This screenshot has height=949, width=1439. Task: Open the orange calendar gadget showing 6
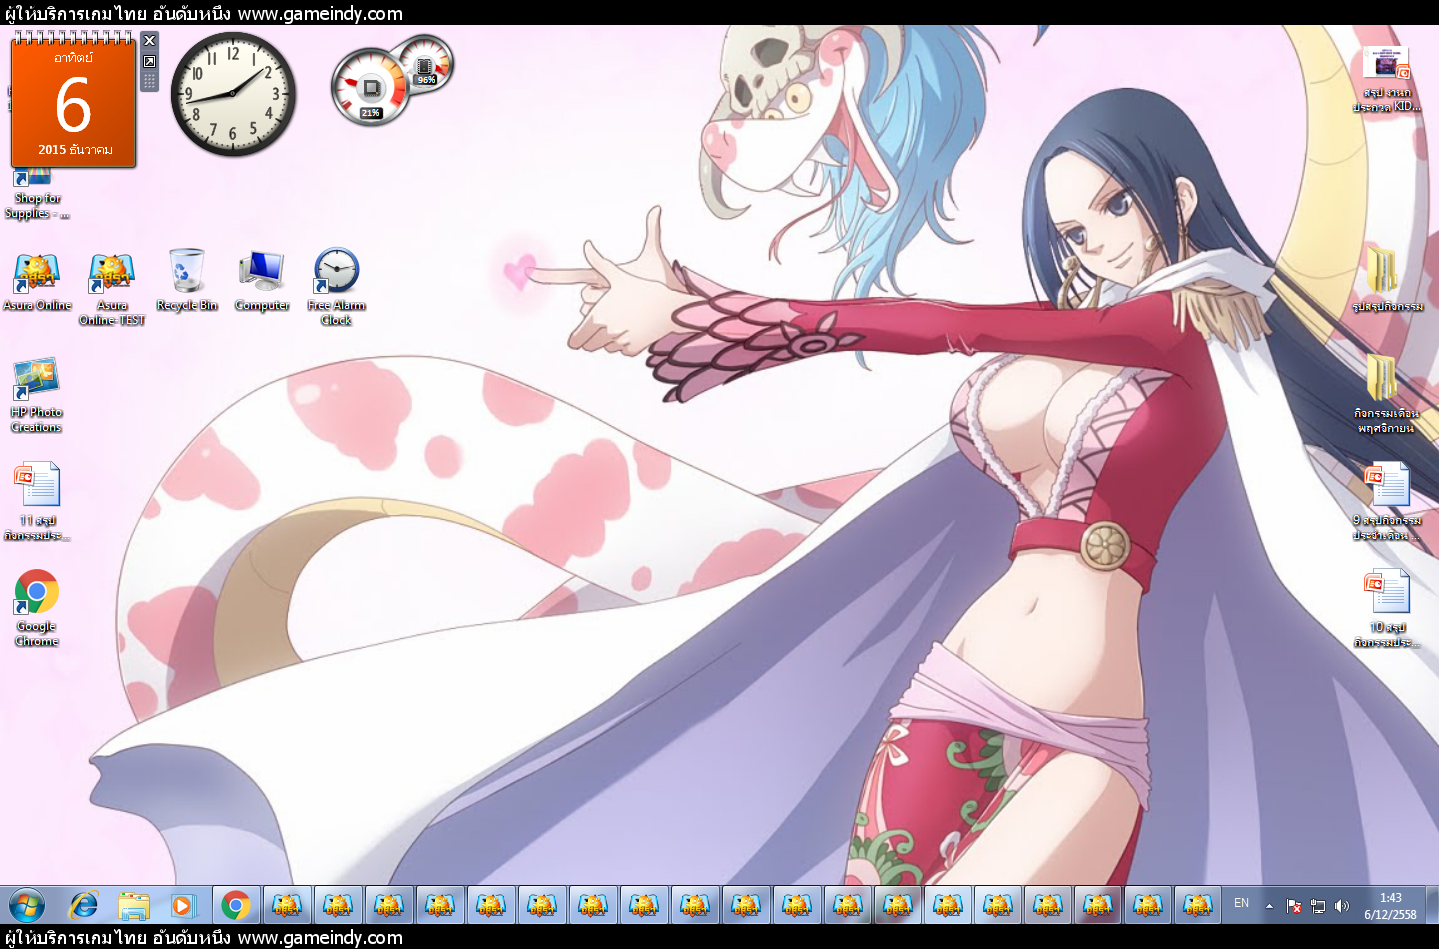[73, 100]
